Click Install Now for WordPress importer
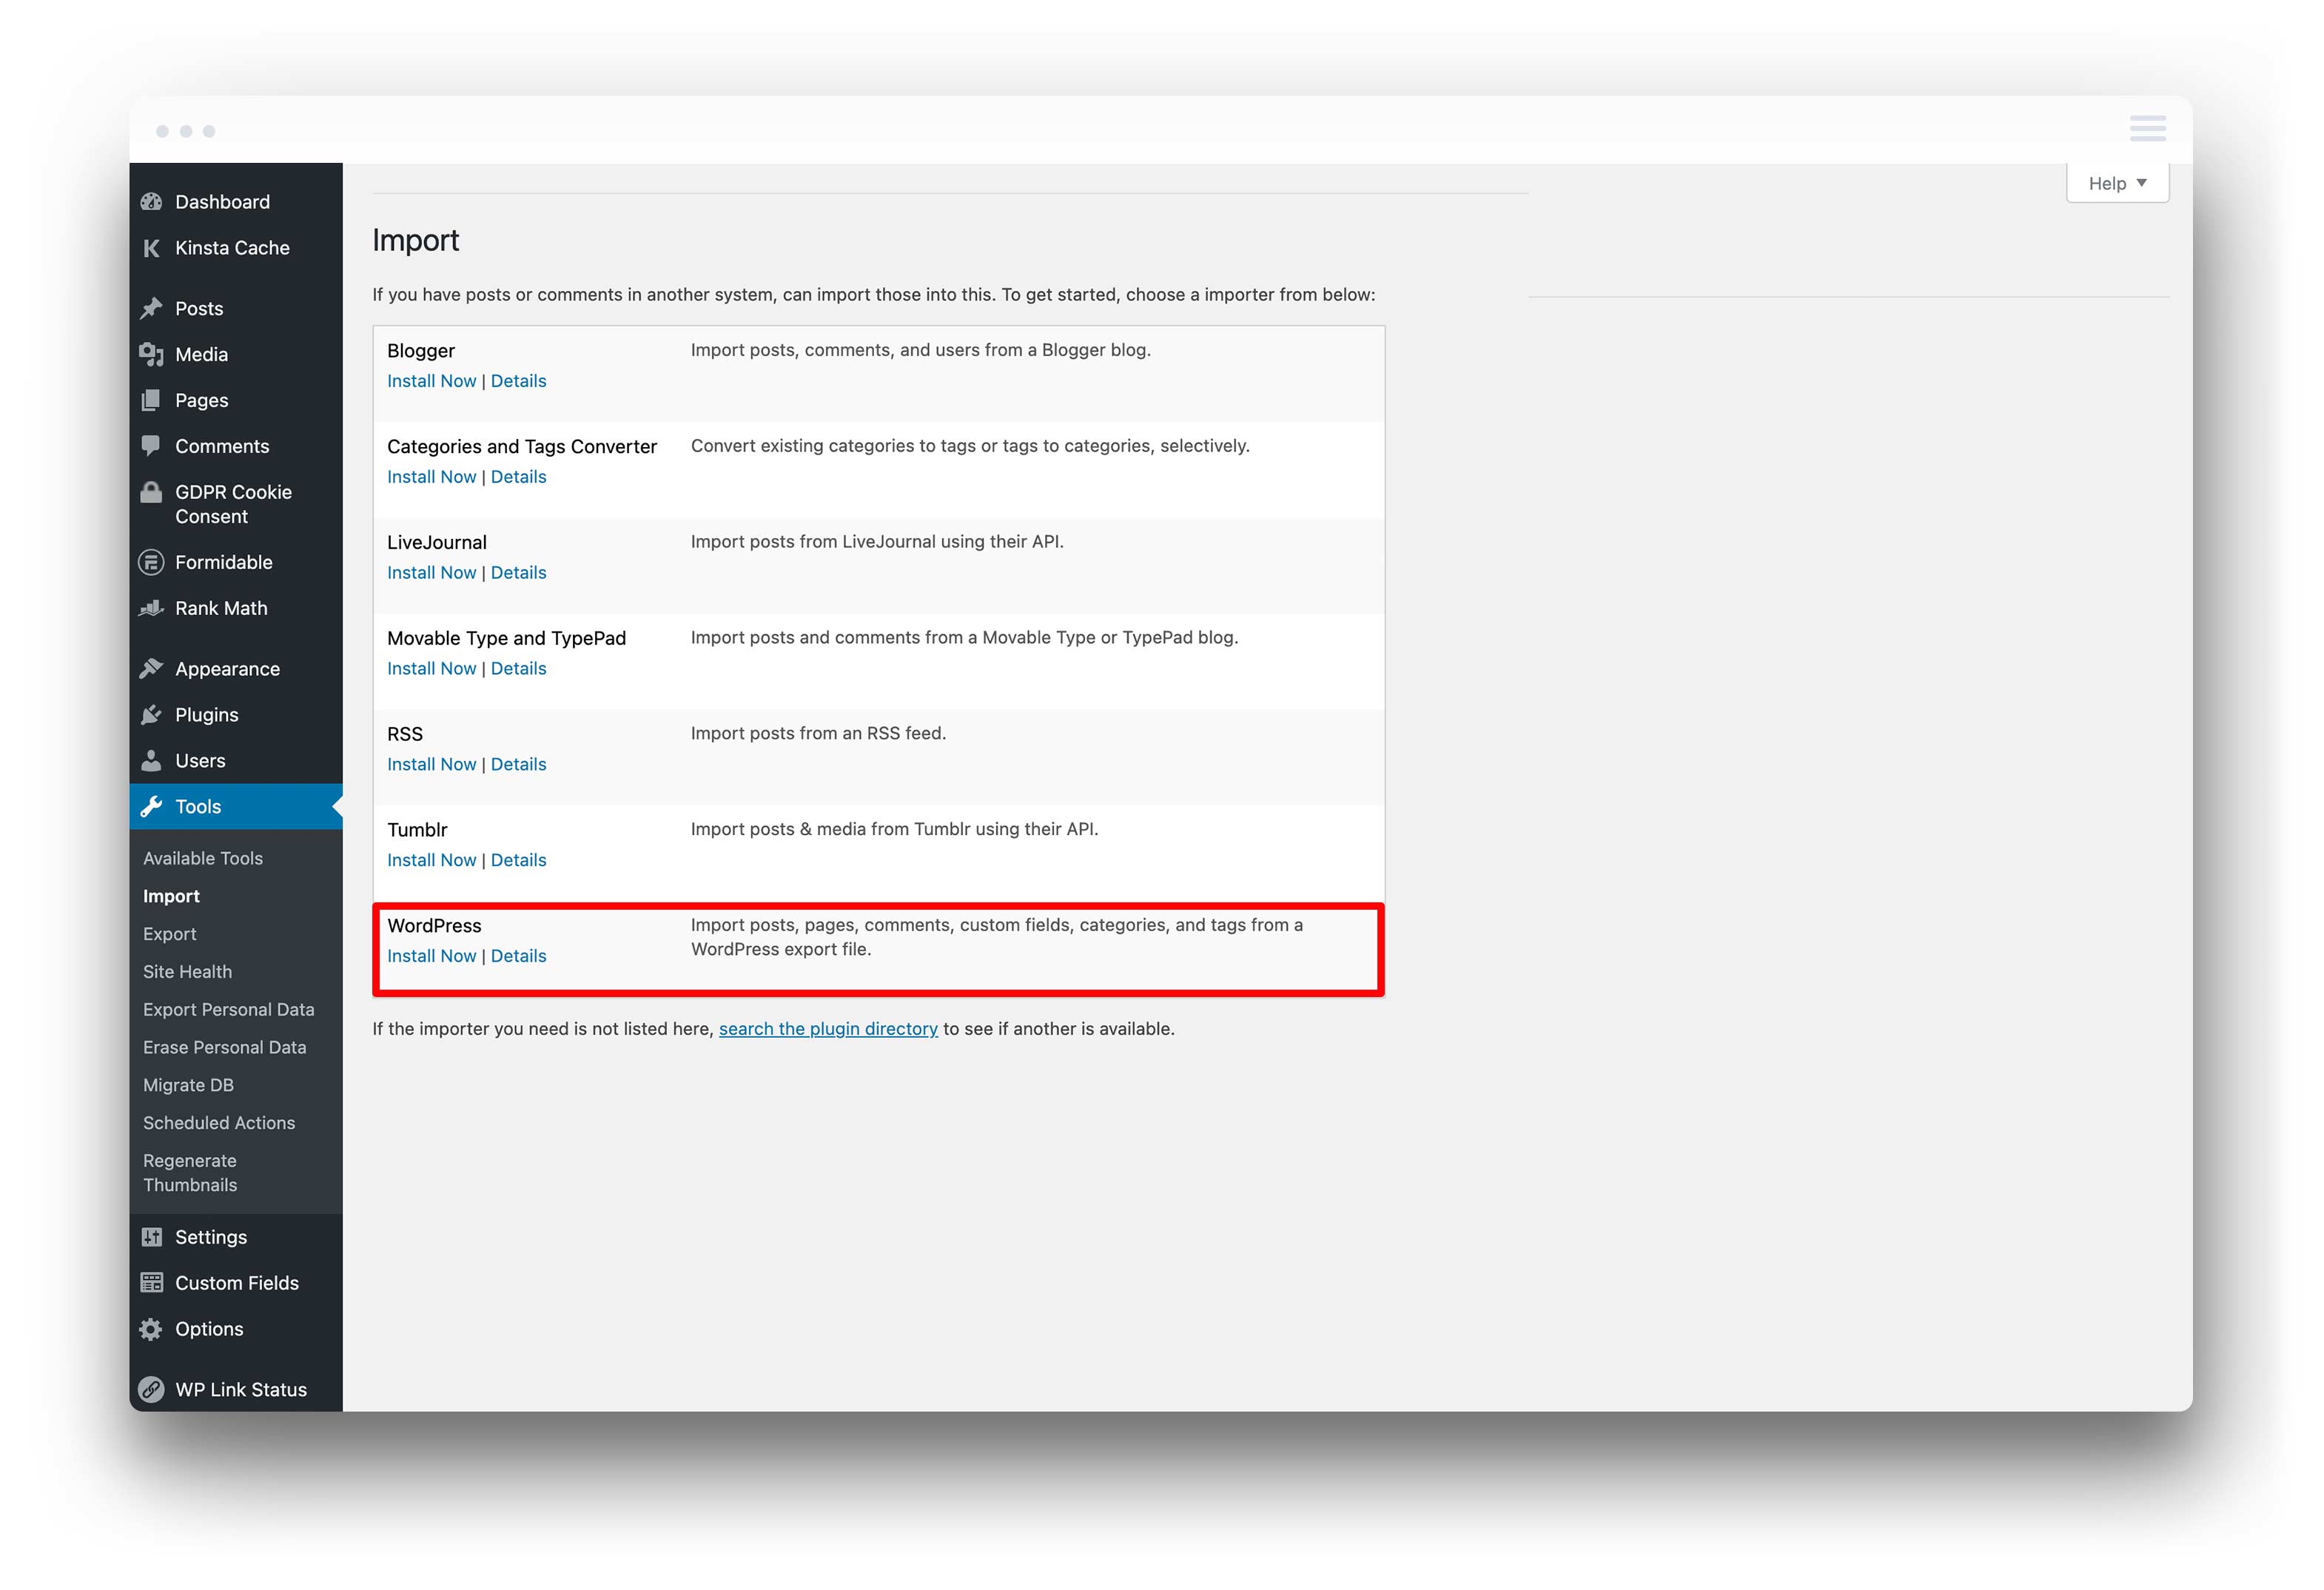Viewport: 2324px width, 1590px height. click(431, 956)
